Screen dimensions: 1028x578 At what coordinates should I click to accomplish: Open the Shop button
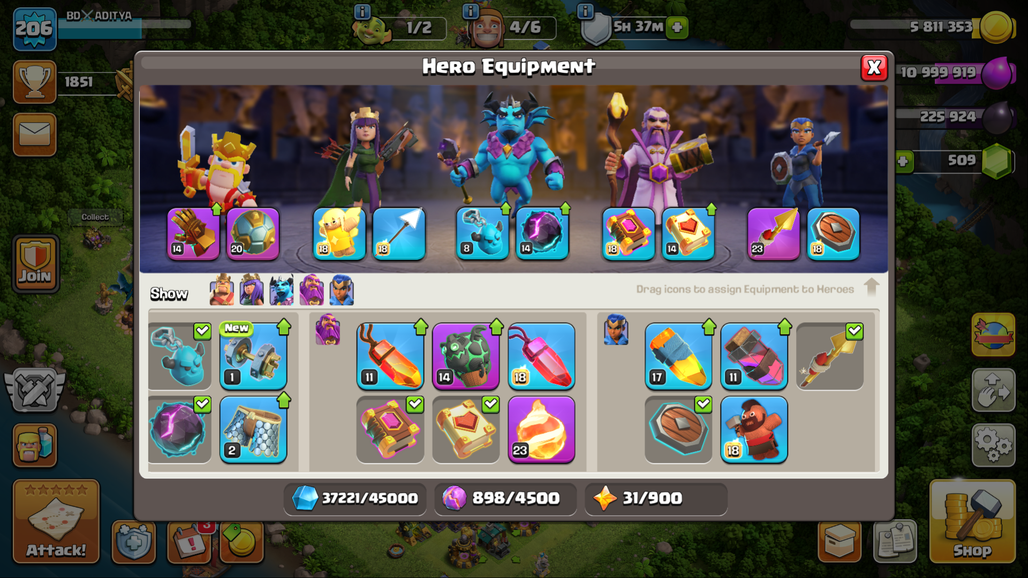[972, 522]
